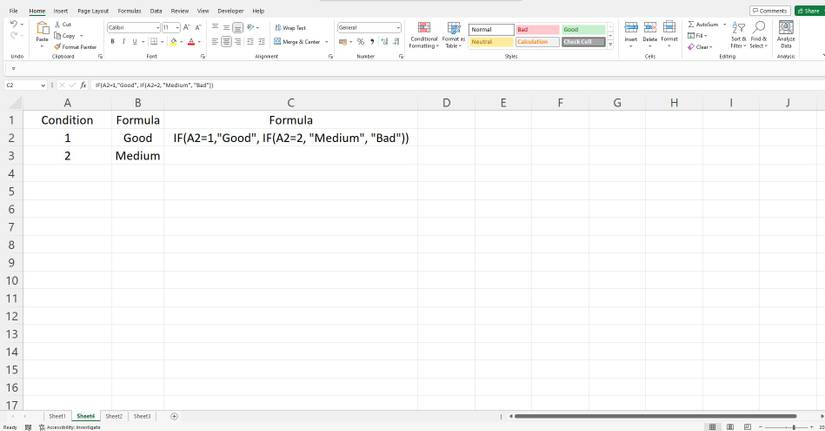The height and width of the screenshot is (431, 825).
Task: Open the Formulas ribbon tab
Action: click(x=129, y=11)
